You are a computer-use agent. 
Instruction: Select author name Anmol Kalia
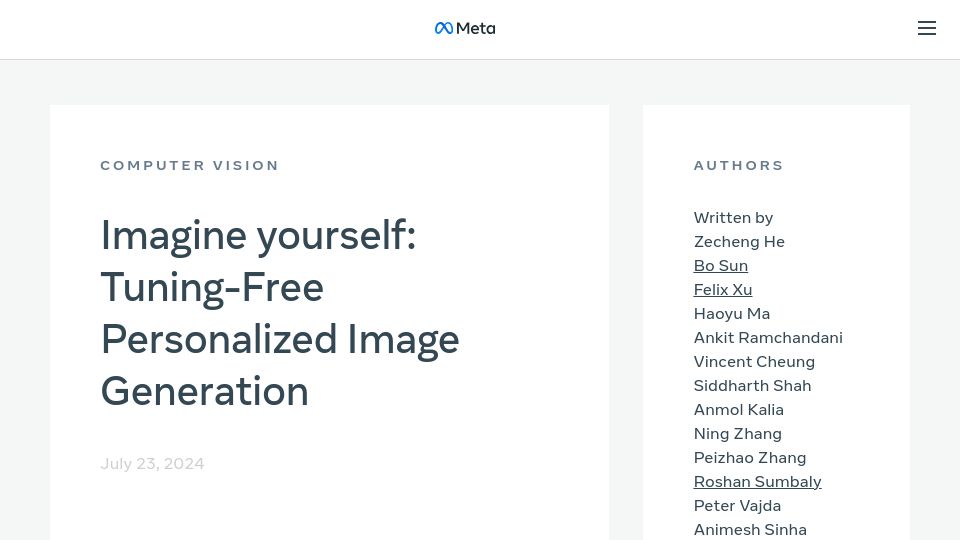(x=738, y=410)
